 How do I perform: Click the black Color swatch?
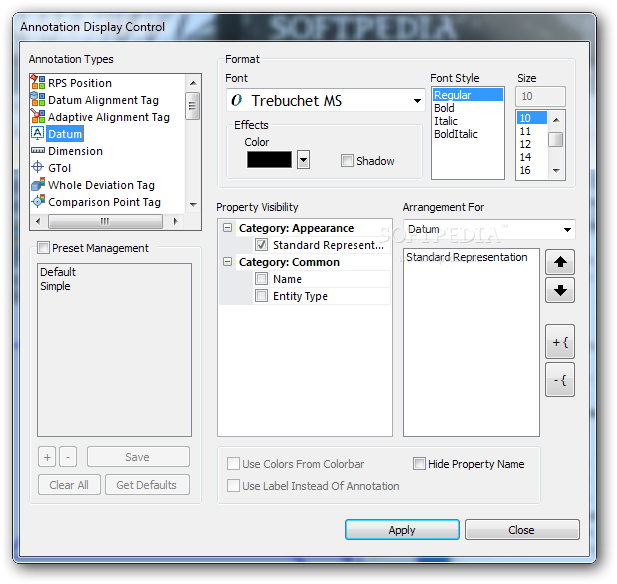click(270, 160)
